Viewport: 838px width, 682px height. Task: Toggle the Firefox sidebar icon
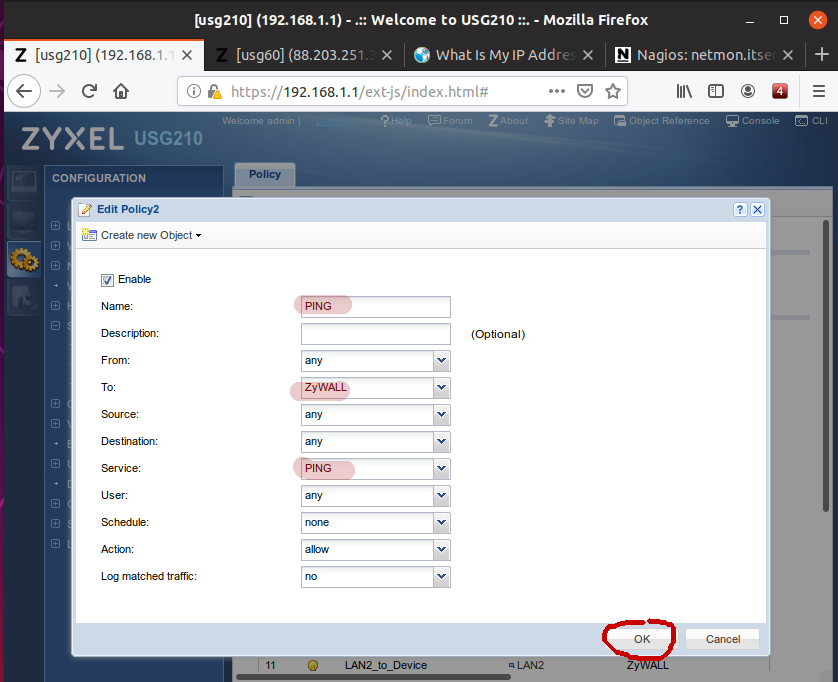click(x=716, y=91)
